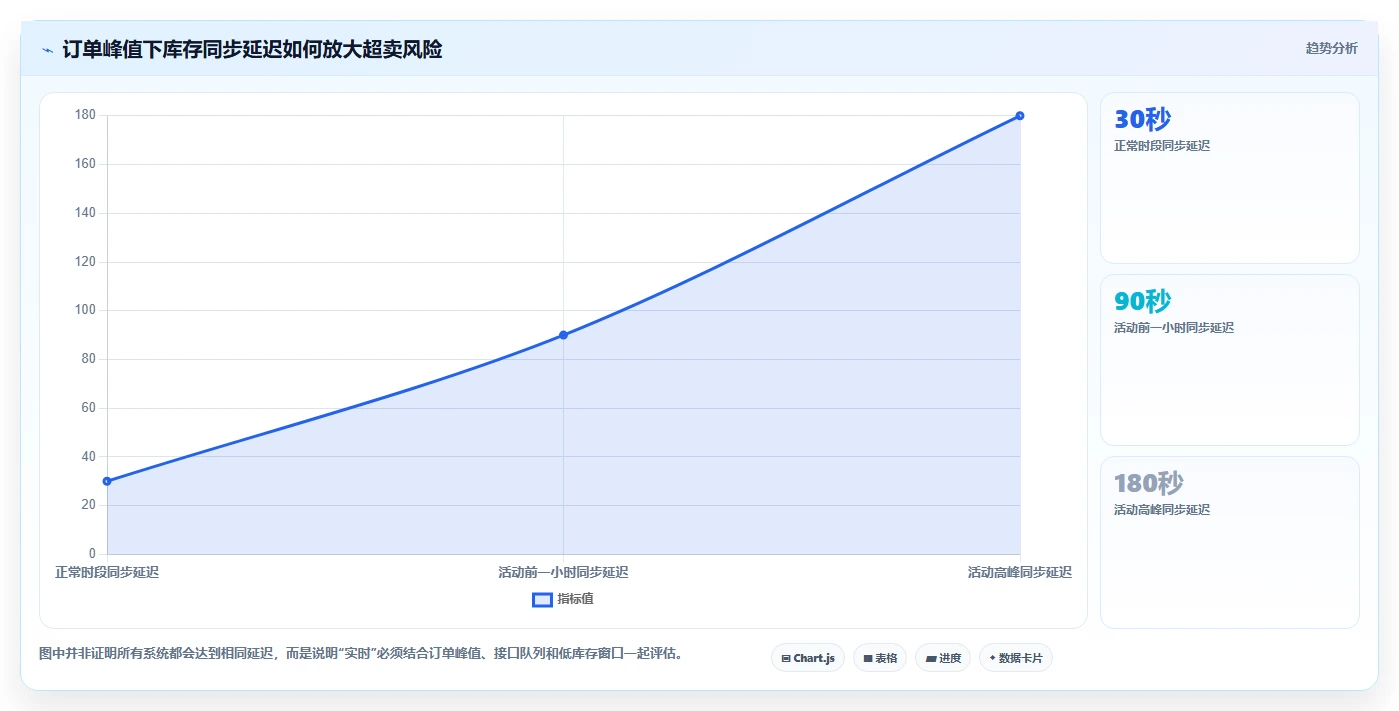Image resolution: width=1399 pixels, height=711 pixels.
Task: Click the data point at 正常时段同步延迟
Action: click(107, 481)
